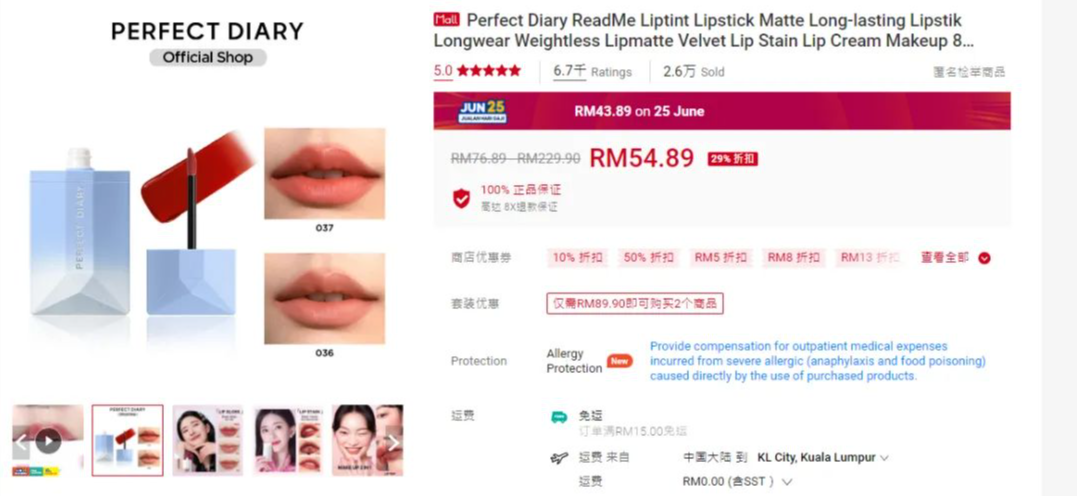The height and width of the screenshot is (496, 1077).
Task: Open KL City, Kuala Lumpur destination dropdown
Action: coord(822,458)
